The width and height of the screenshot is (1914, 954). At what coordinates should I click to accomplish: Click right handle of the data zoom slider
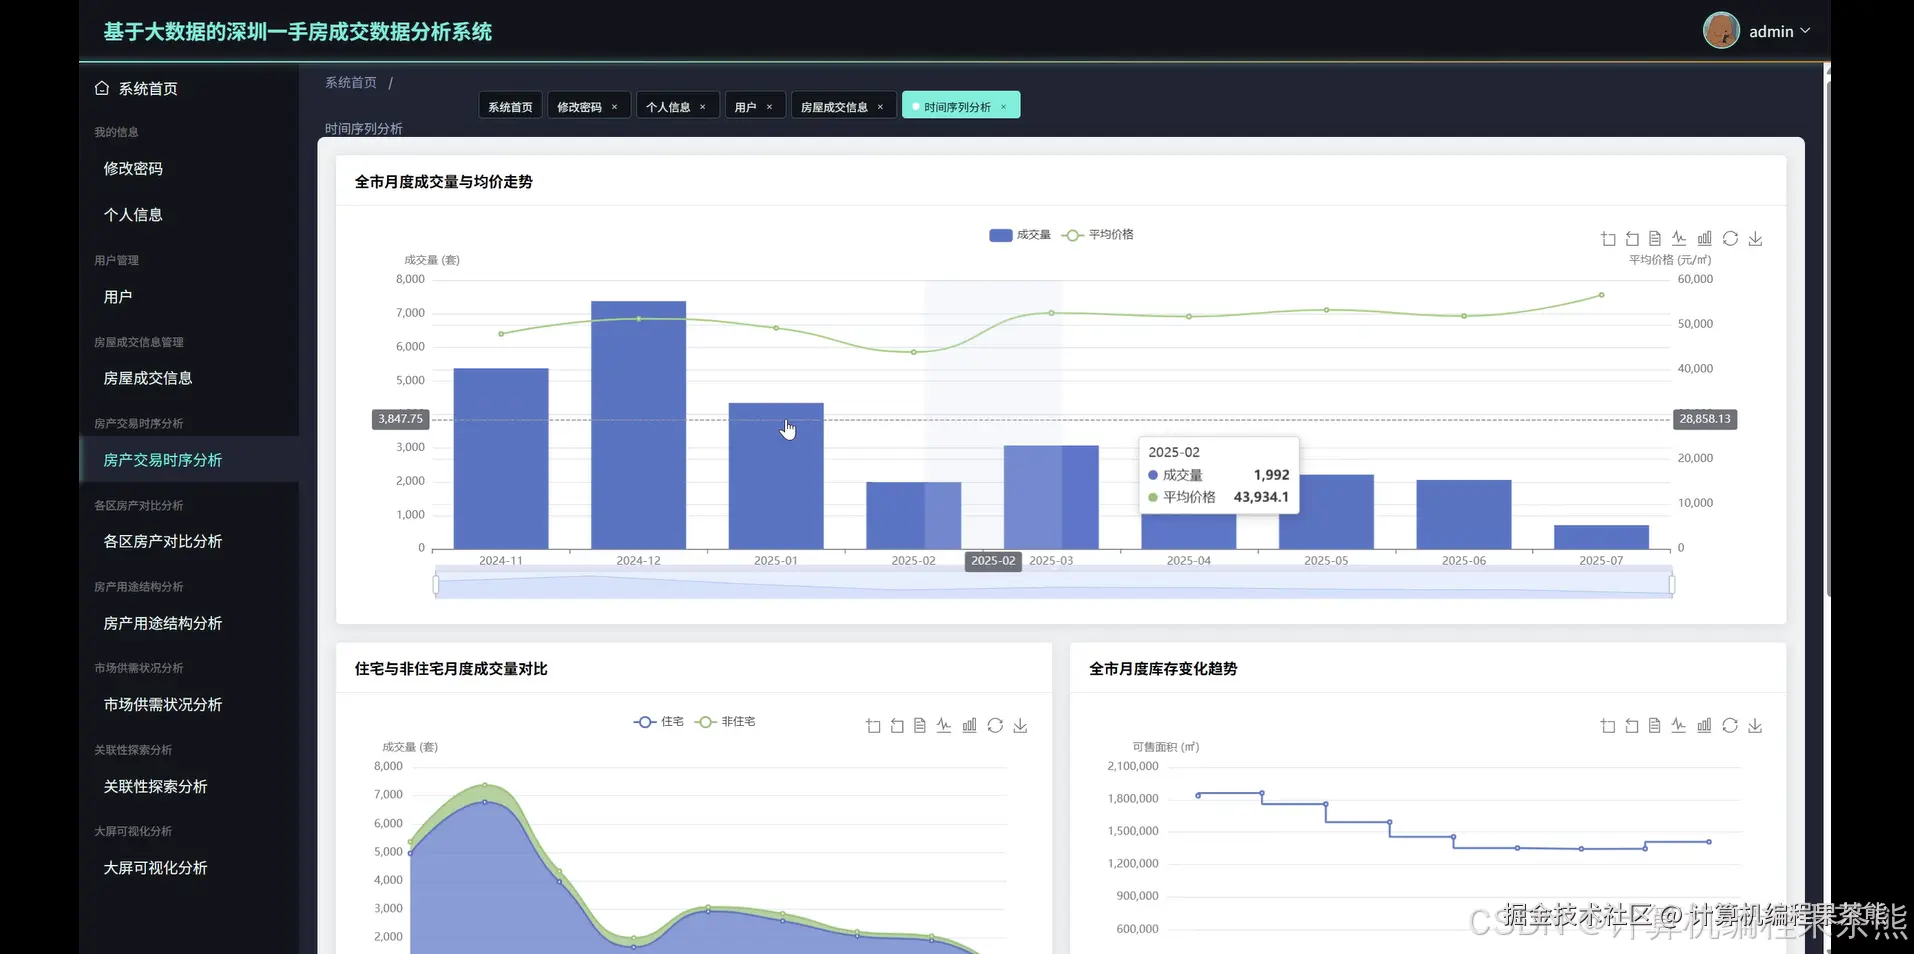tap(1672, 584)
